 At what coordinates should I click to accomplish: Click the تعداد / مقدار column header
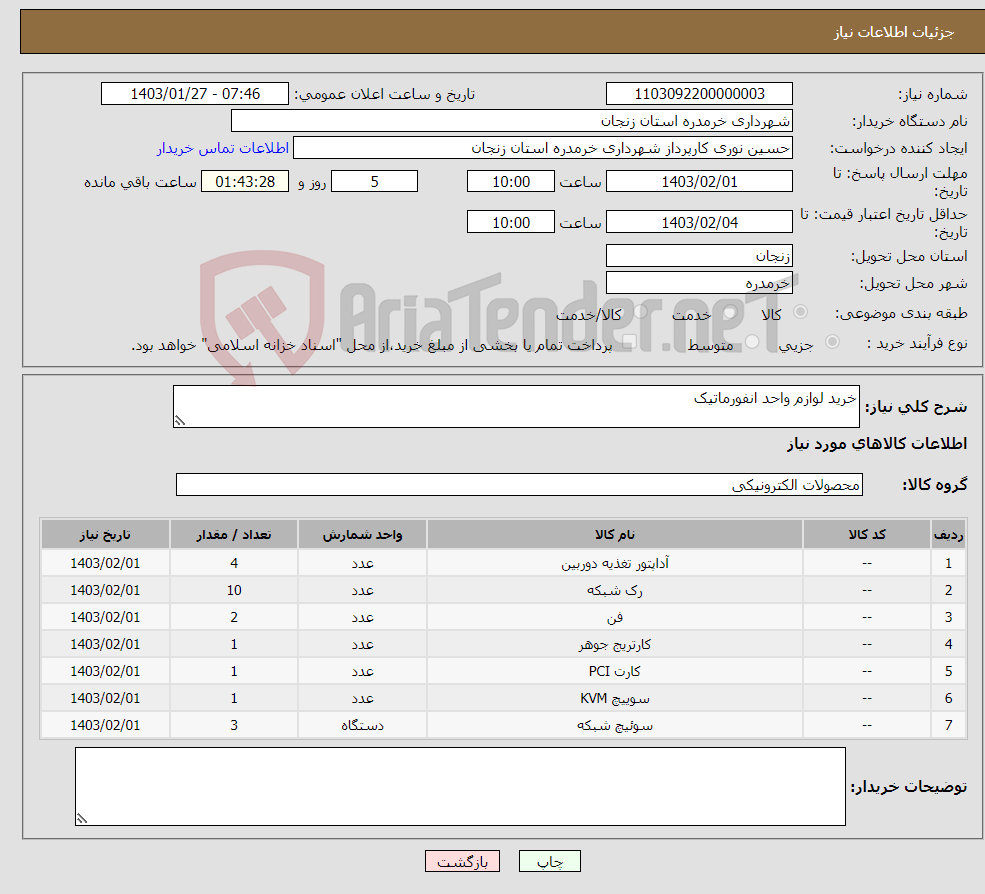(234, 534)
